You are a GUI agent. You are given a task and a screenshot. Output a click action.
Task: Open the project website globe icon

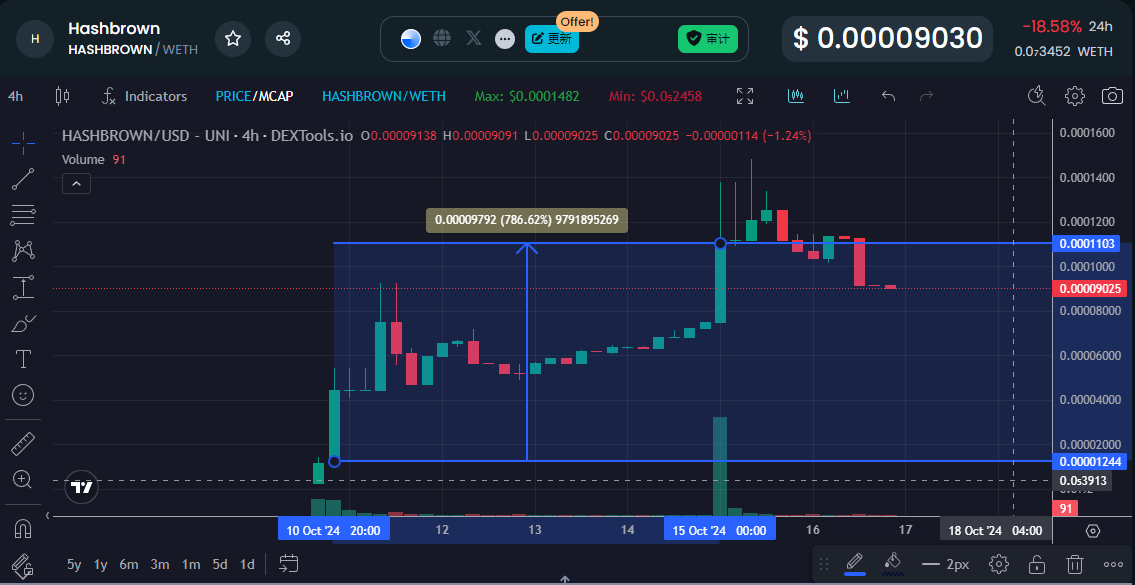click(442, 38)
